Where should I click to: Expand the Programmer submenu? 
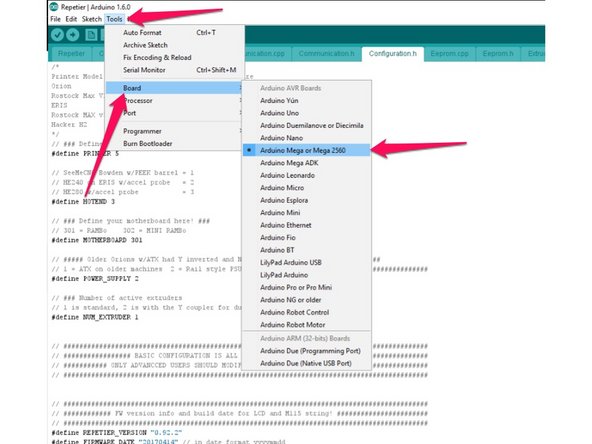point(174,131)
